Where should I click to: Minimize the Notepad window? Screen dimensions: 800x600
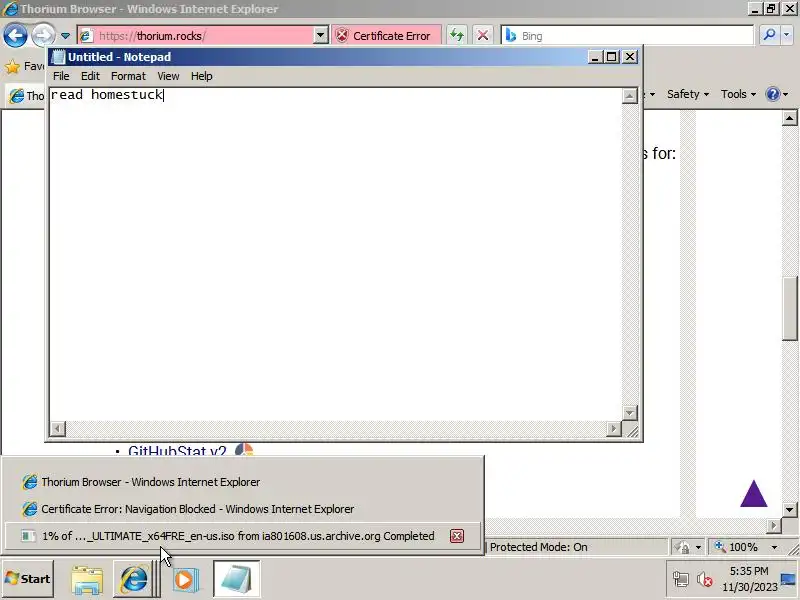tap(594, 57)
